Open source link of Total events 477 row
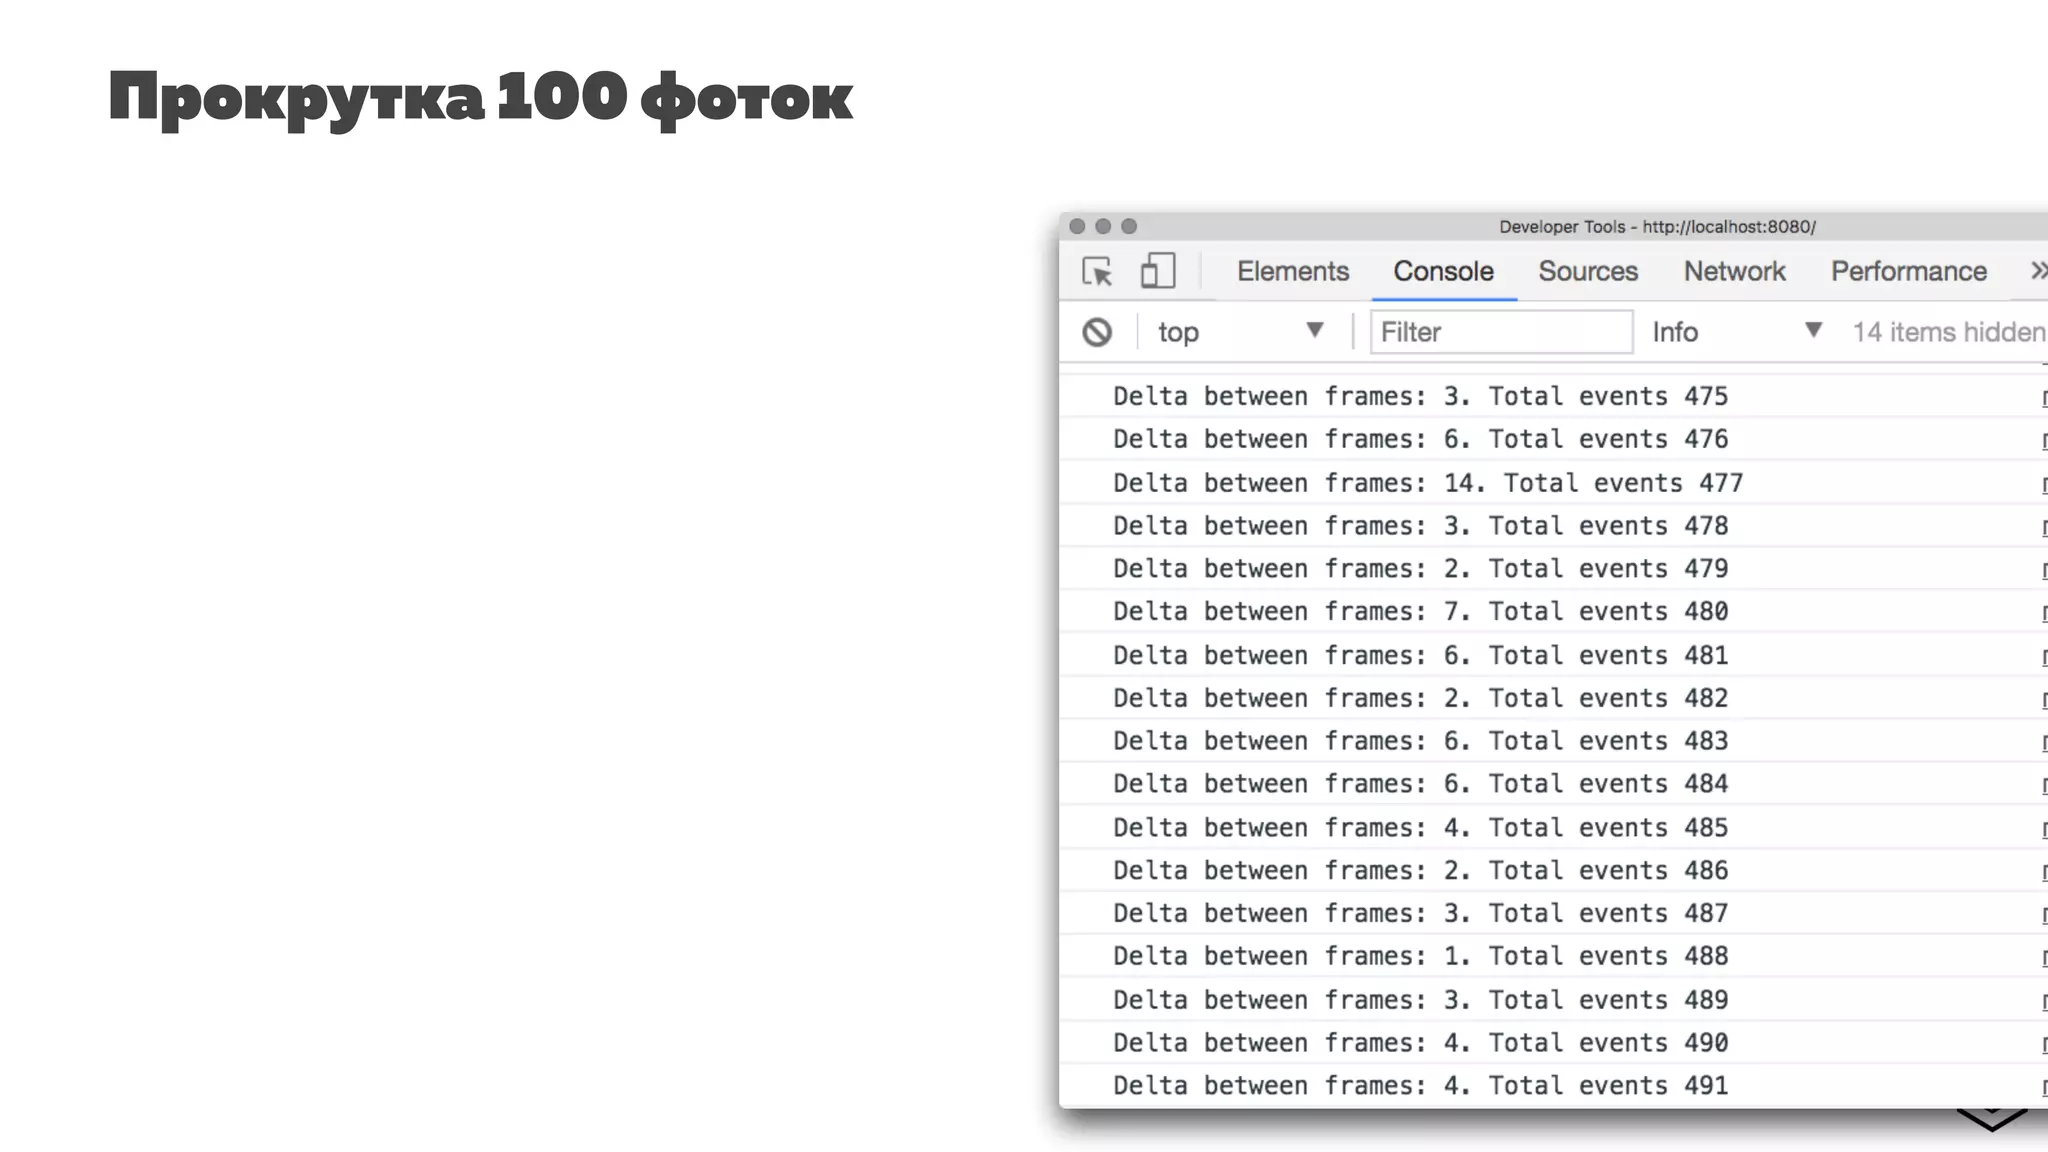 point(2044,485)
